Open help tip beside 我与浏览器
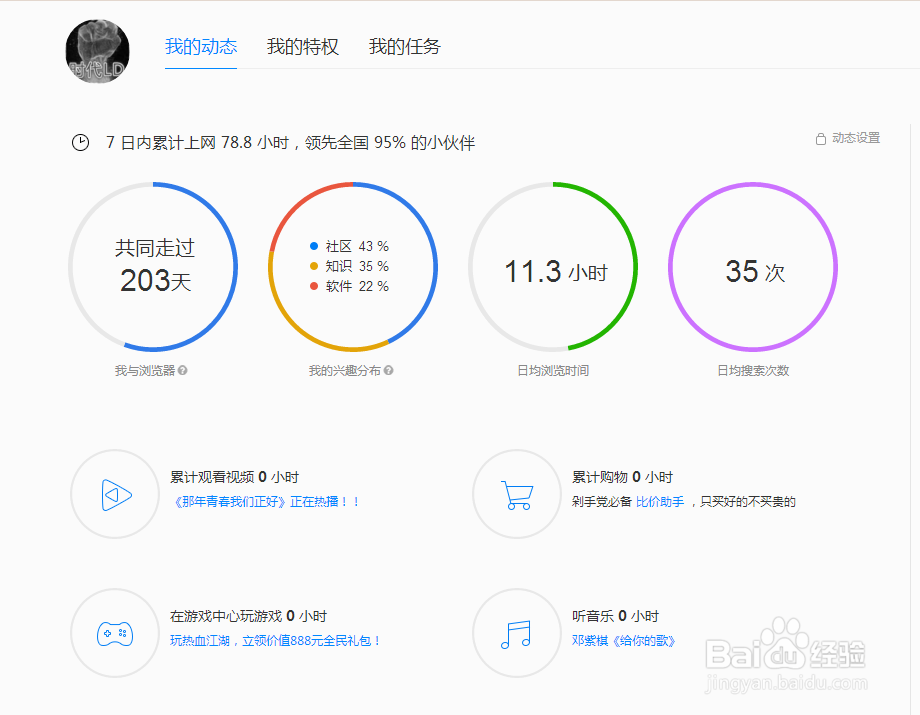The width and height of the screenshot is (920, 715). point(185,370)
